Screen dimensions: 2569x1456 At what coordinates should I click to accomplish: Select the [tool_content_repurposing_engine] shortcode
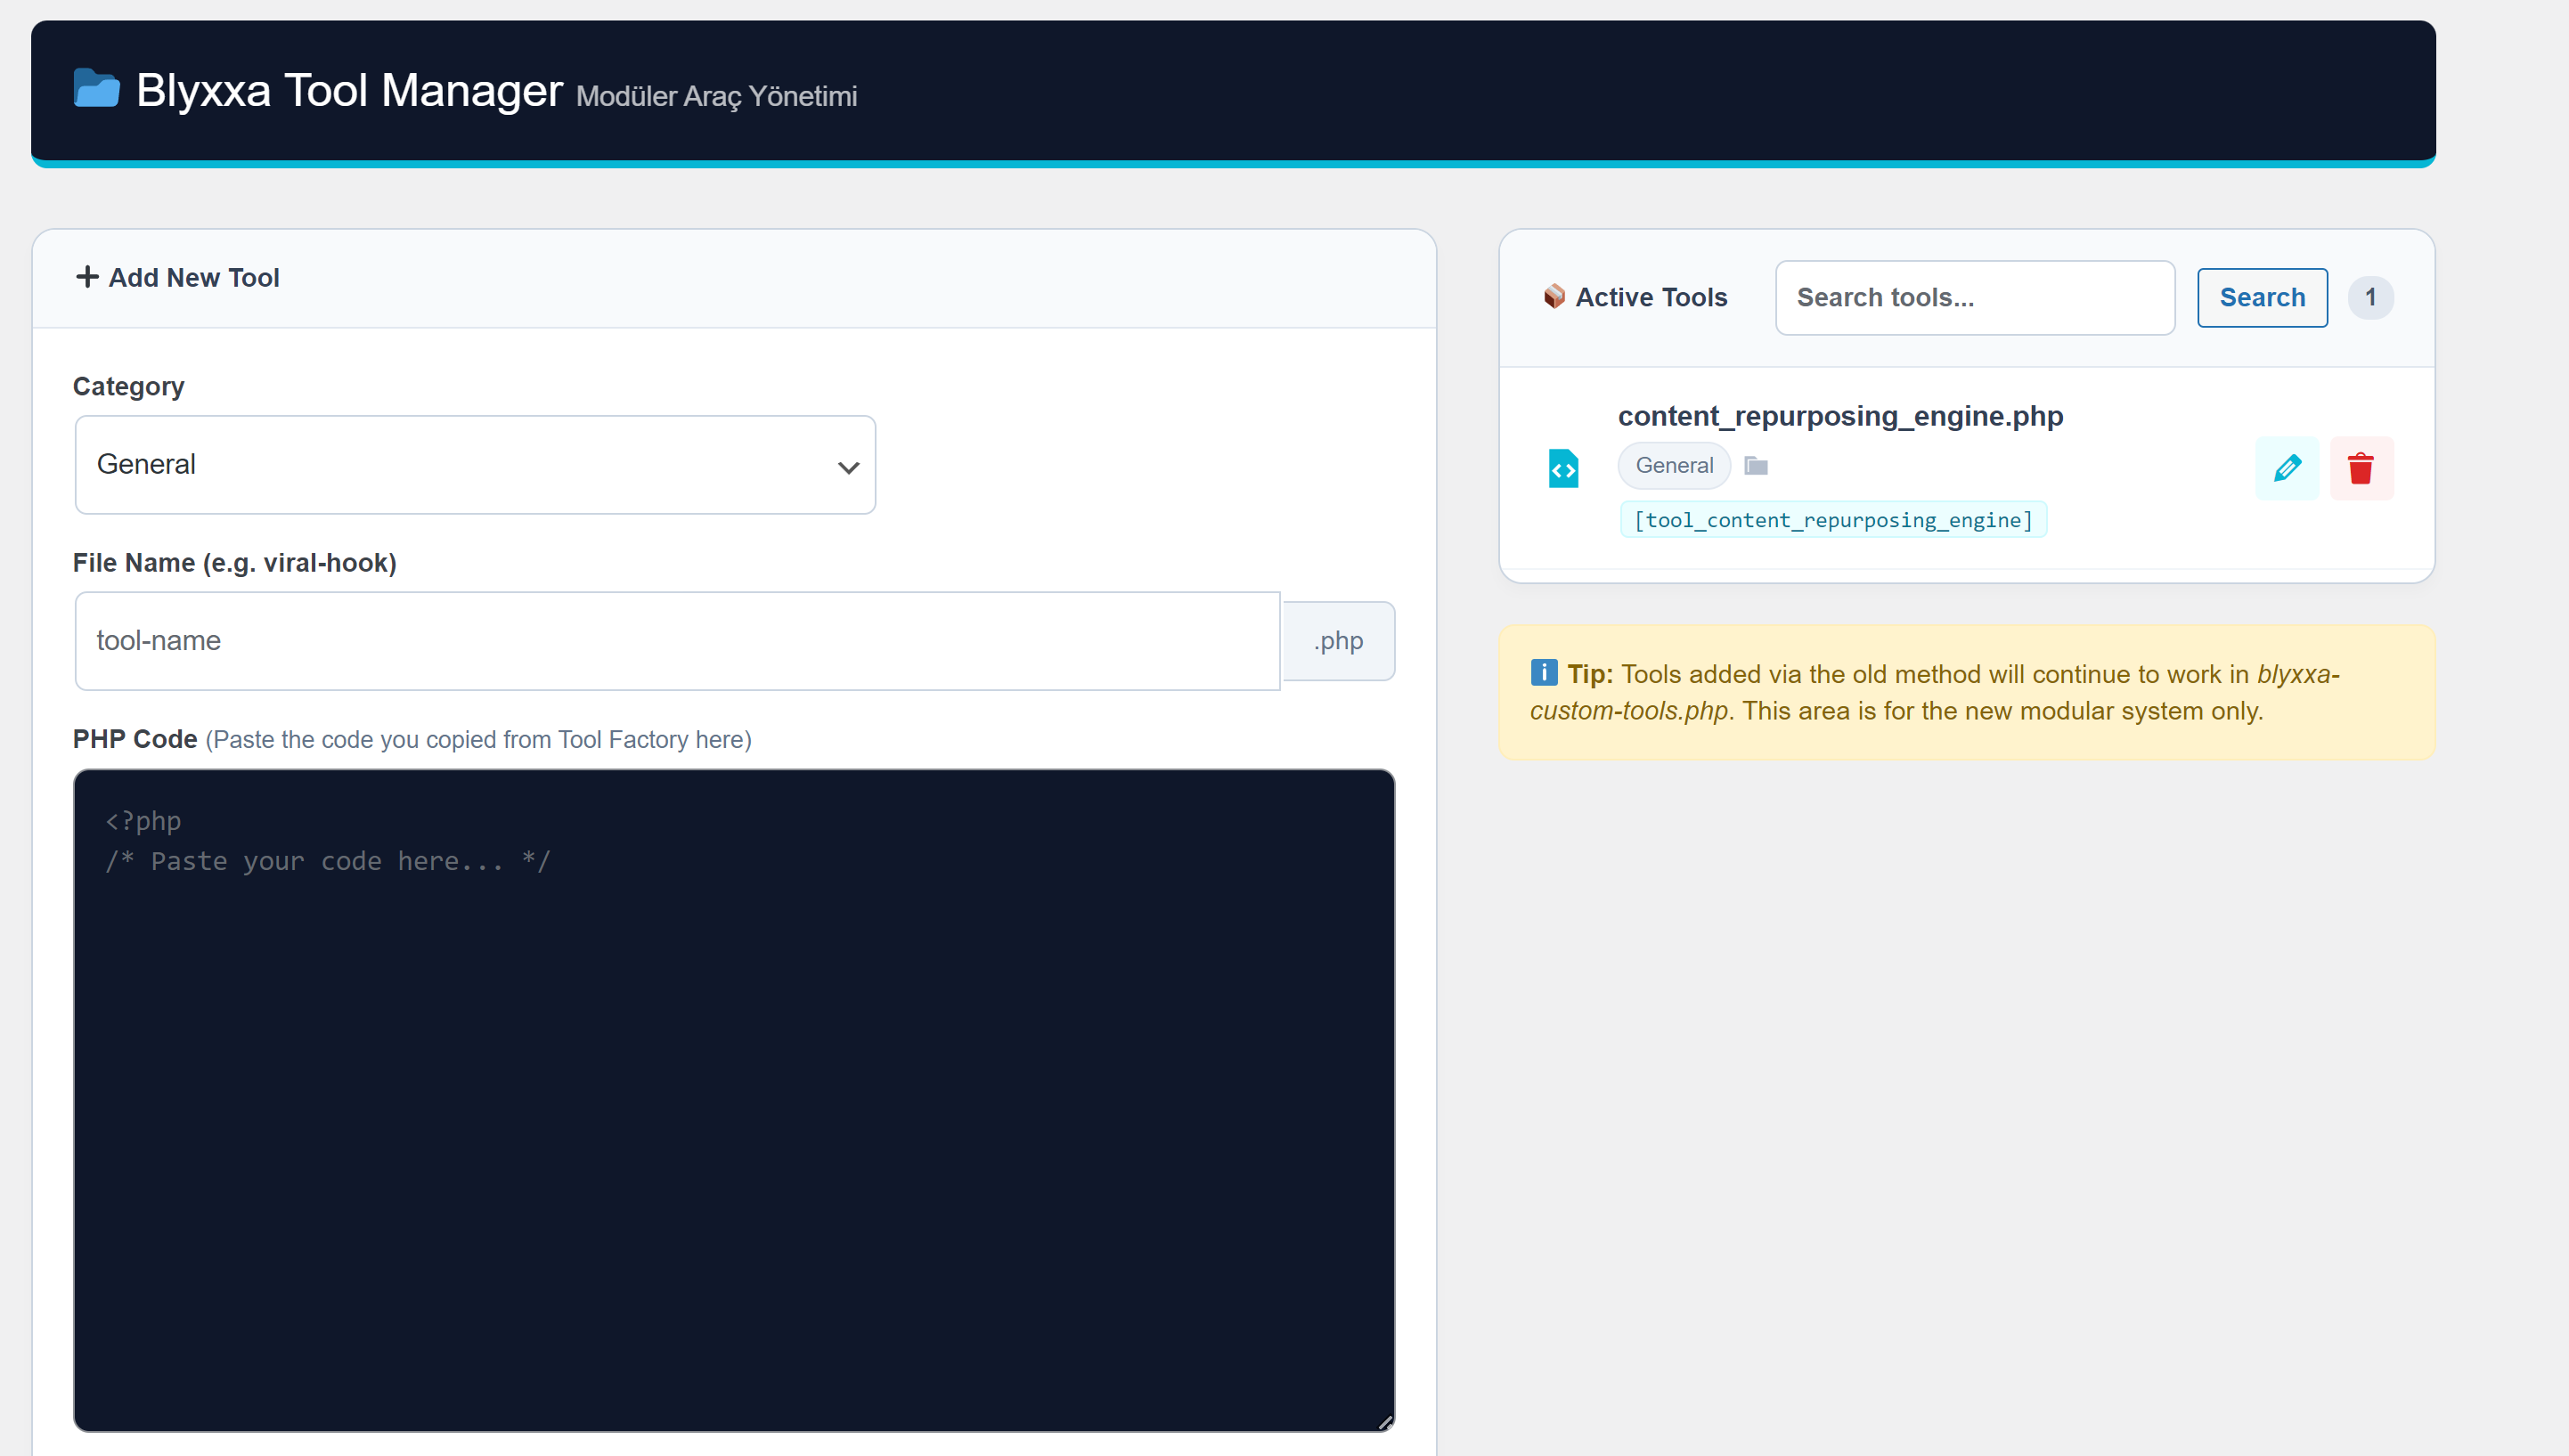[x=1832, y=519]
